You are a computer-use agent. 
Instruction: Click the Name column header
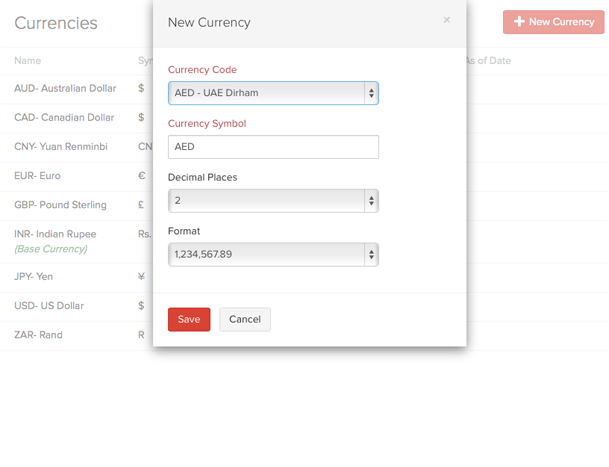[28, 61]
